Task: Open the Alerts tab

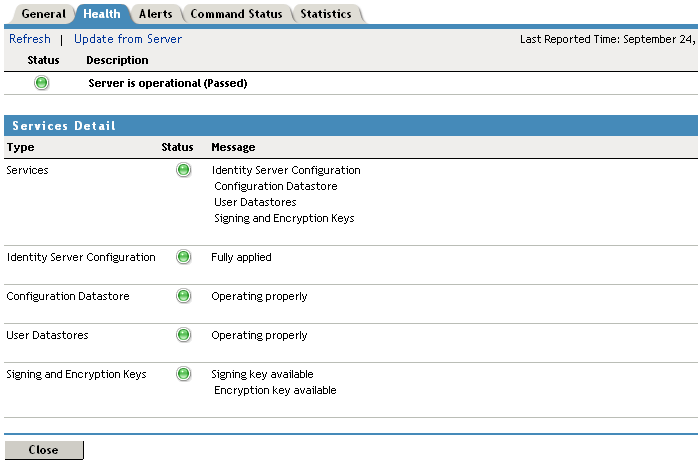Action: tap(155, 14)
